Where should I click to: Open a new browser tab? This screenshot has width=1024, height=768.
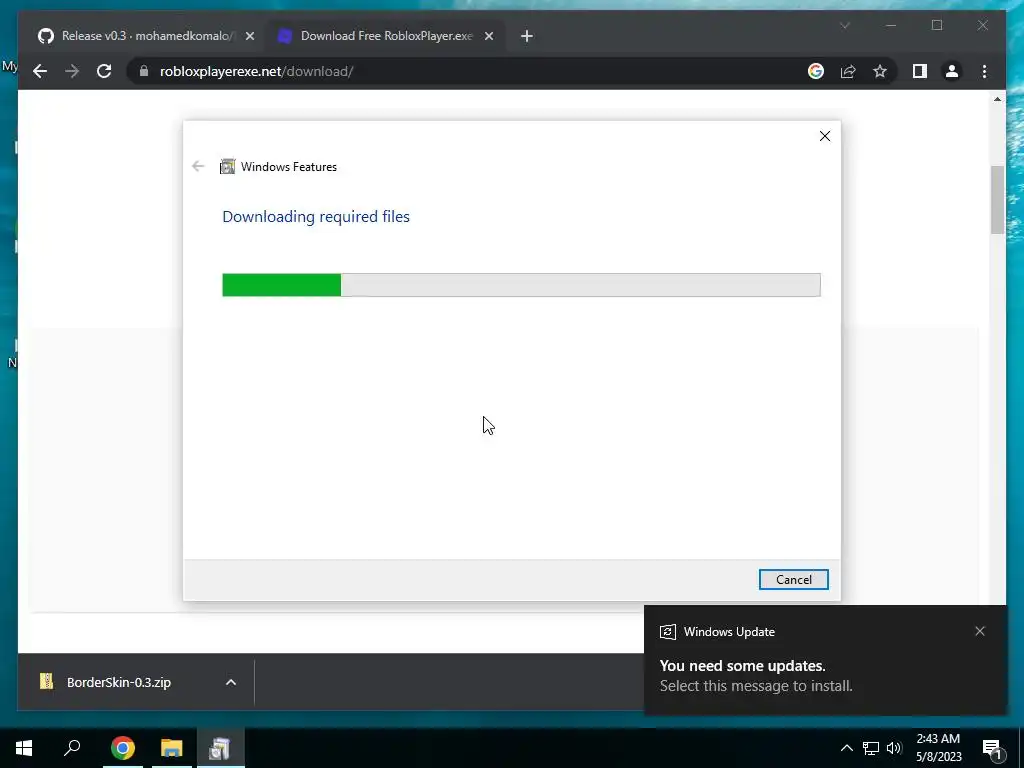click(x=527, y=36)
